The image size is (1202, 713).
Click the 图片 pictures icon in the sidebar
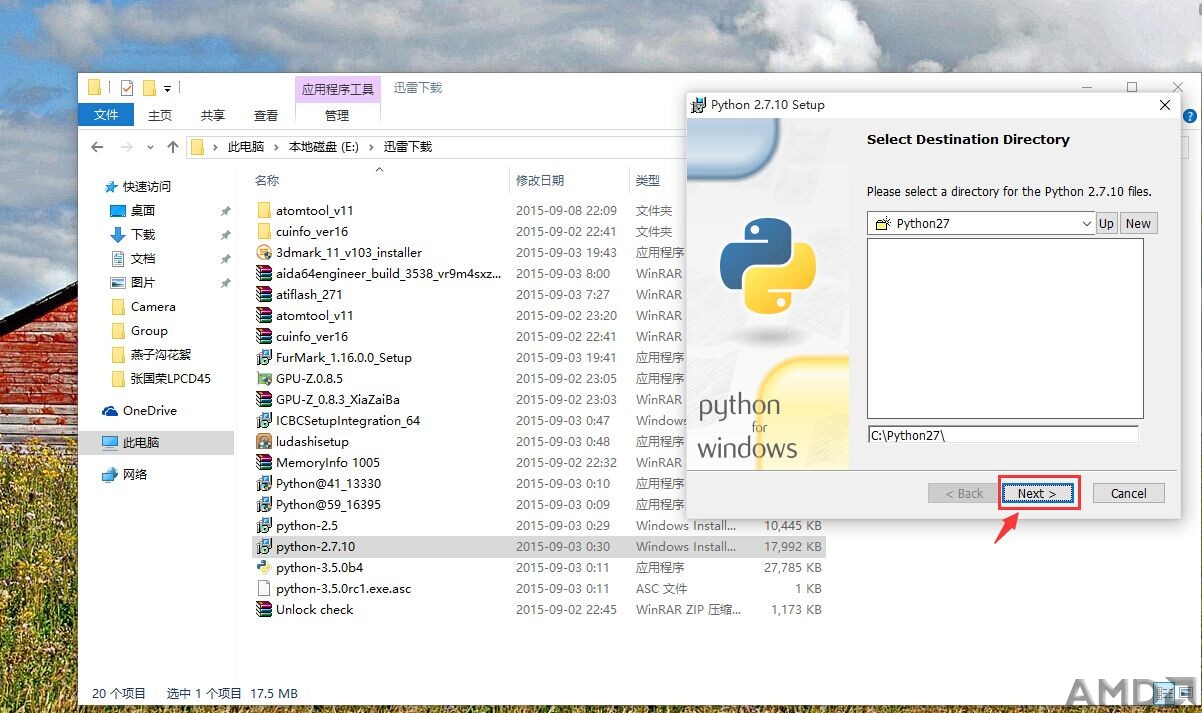pyautogui.click(x=118, y=283)
